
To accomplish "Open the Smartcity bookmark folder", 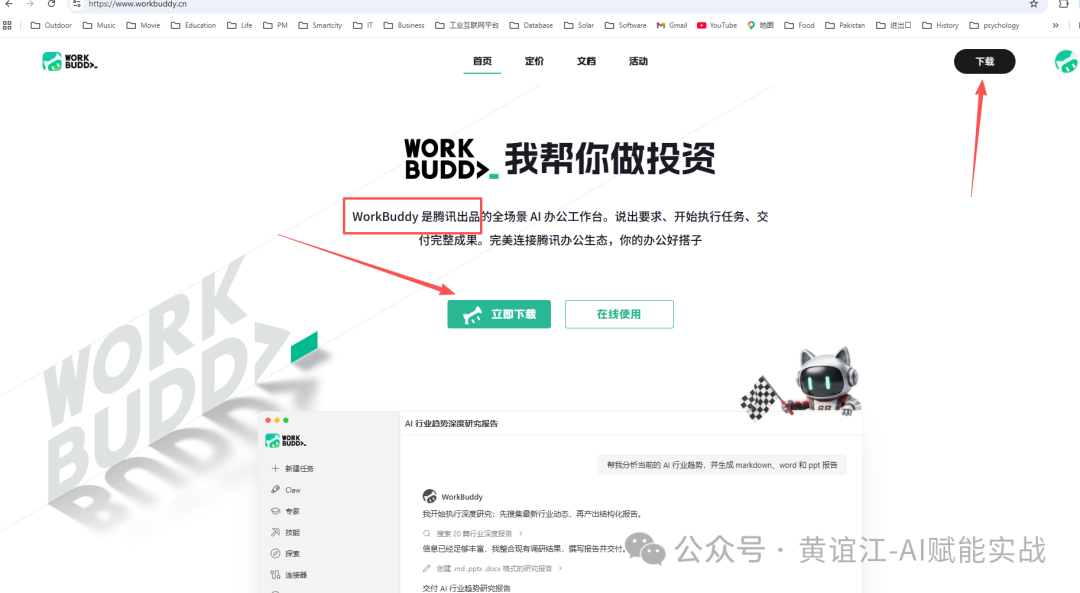I will [x=320, y=25].
